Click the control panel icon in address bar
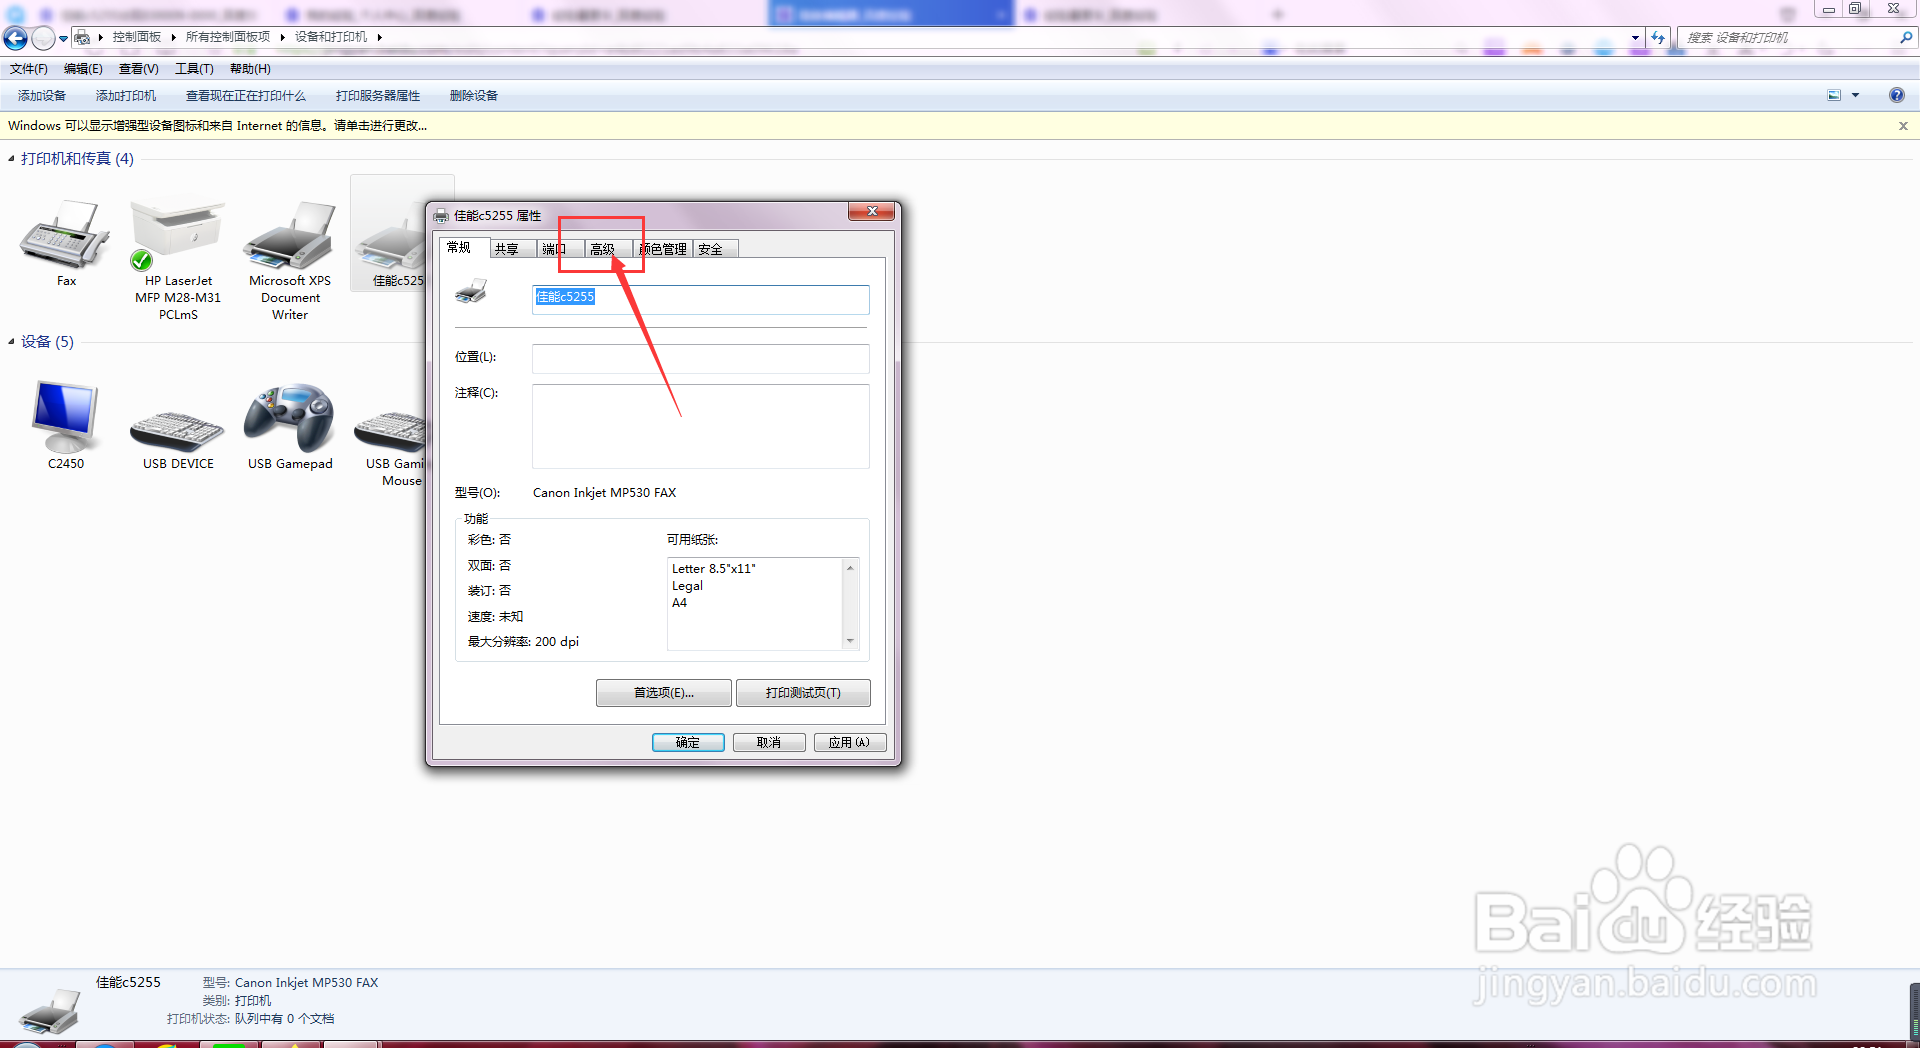 [82, 37]
